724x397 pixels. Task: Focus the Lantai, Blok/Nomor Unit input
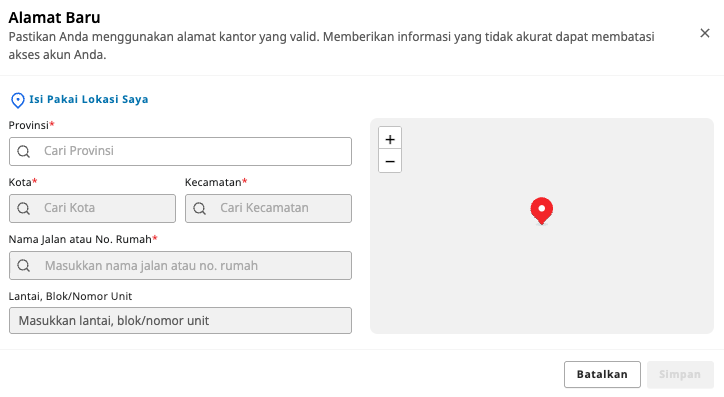[x=180, y=321]
